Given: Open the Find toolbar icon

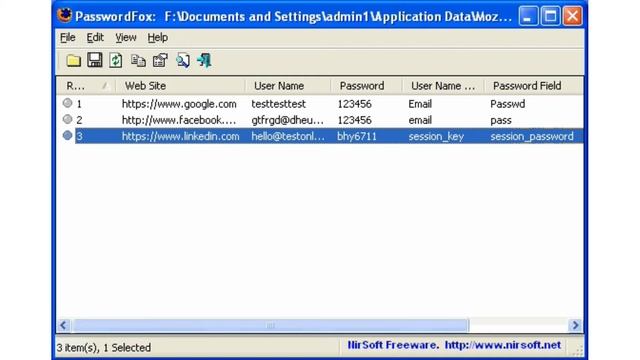Looking at the screenshot, I should (182, 61).
